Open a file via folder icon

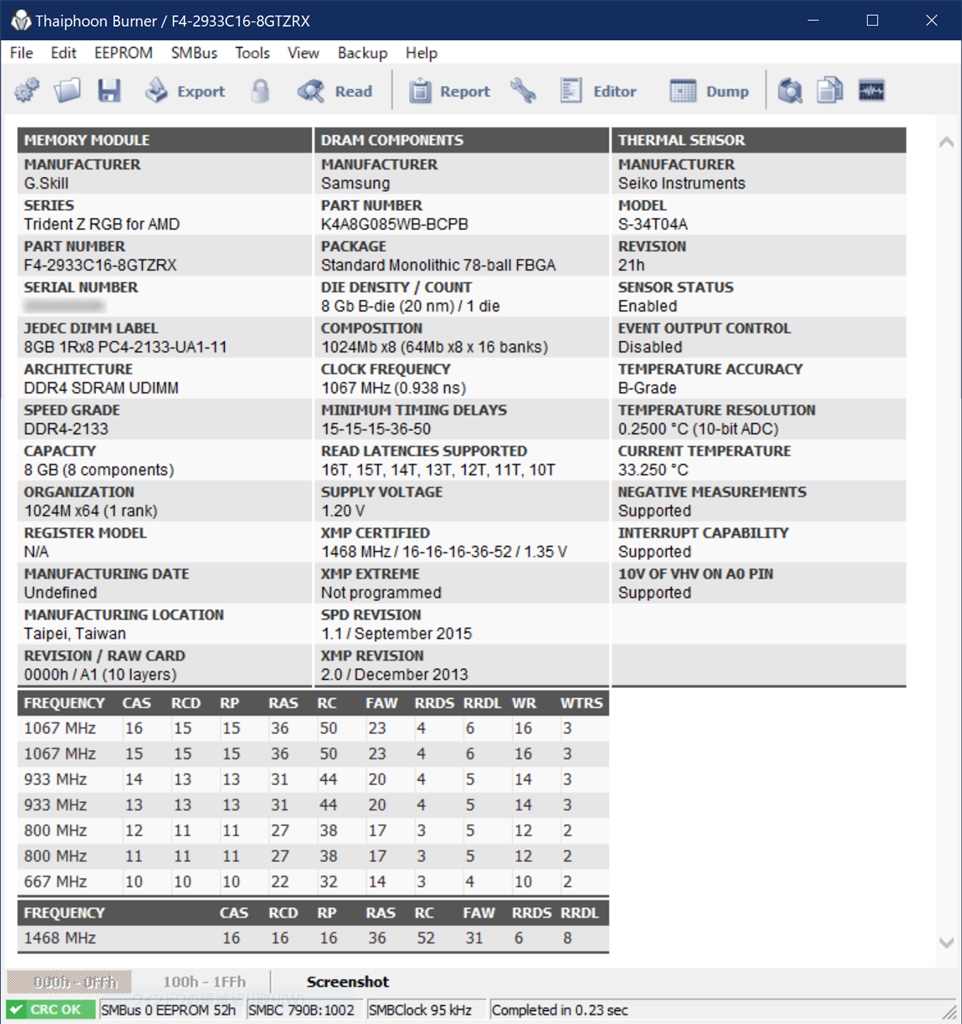click(67, 91)
